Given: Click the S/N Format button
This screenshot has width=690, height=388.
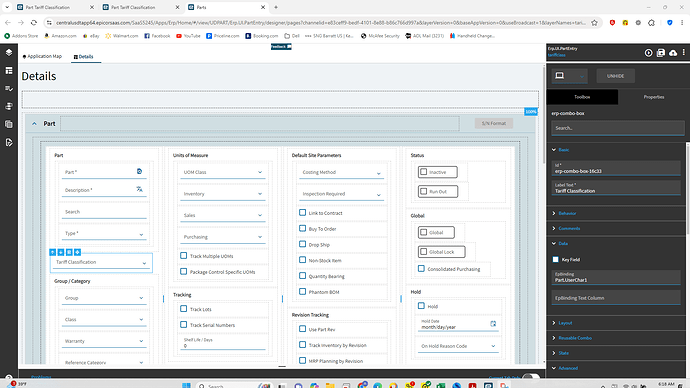Looking at the screenshot, I should [x=494, y=123].
